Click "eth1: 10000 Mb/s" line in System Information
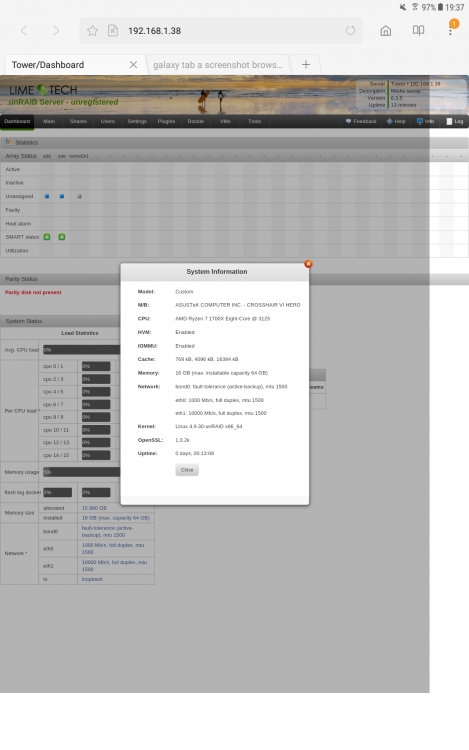Screen dimensions: 469x750 click(221, 413)
